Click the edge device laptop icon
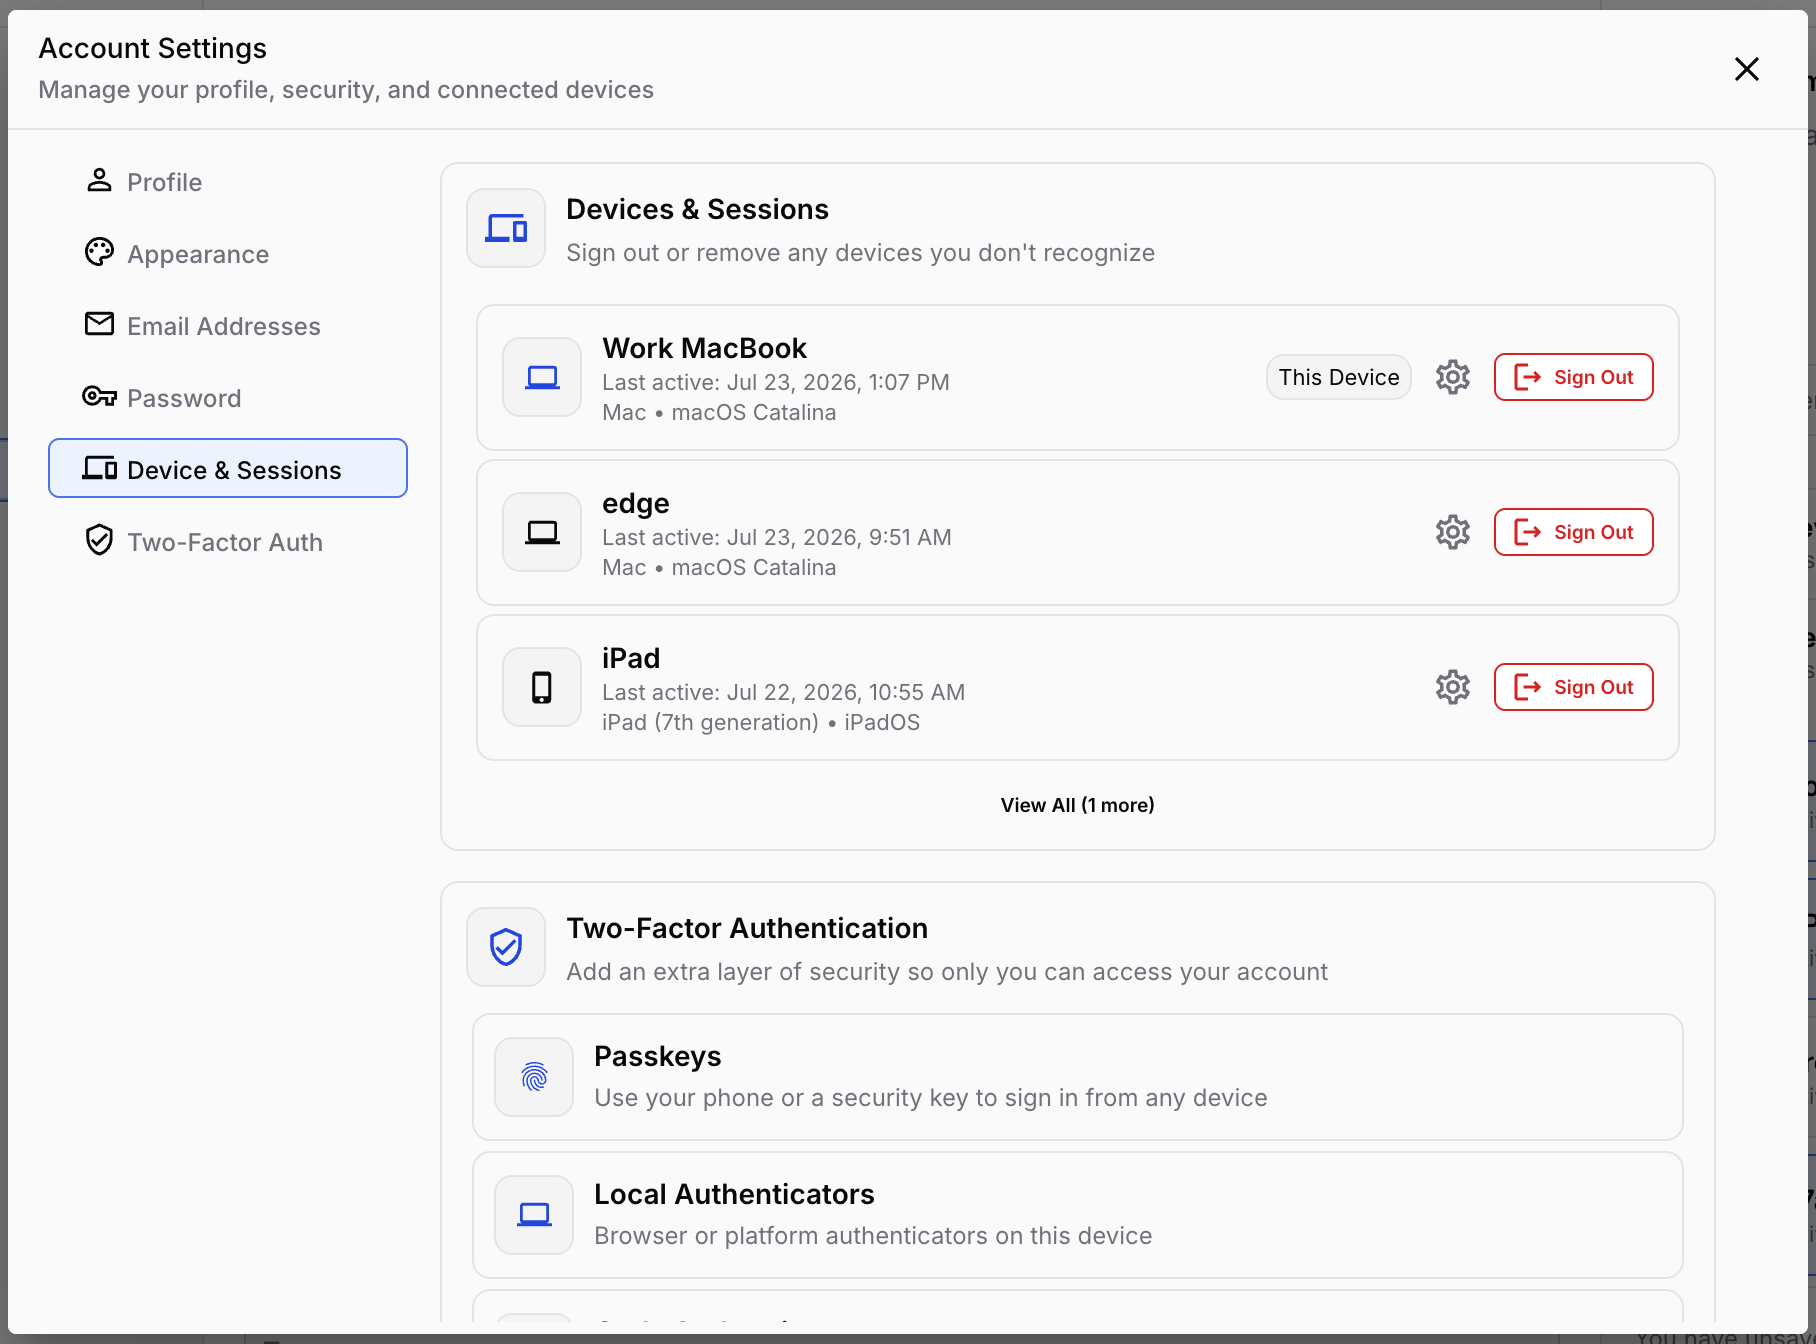 (542, 532)
